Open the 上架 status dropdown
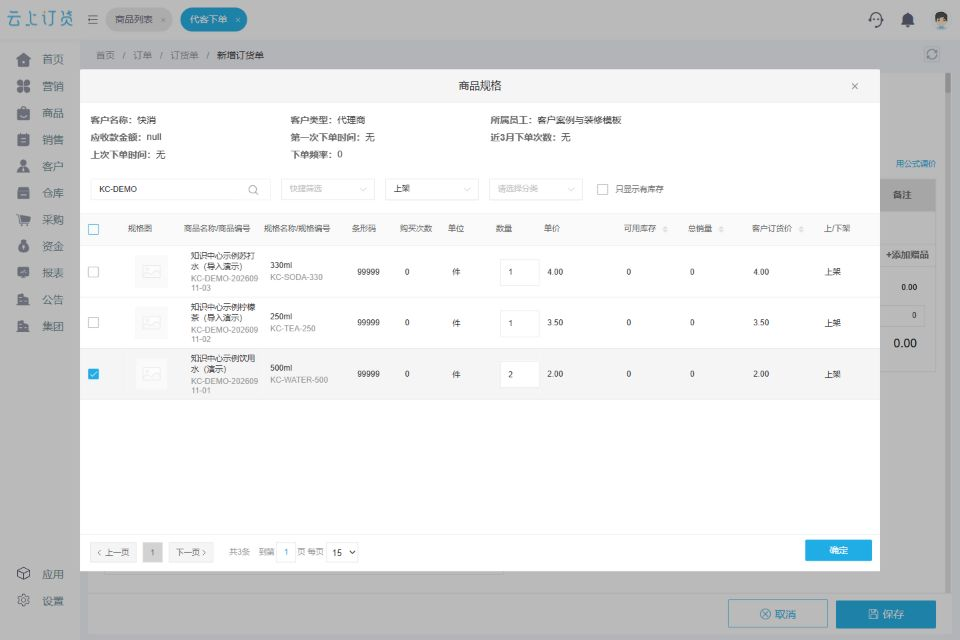This screenshot has height=640, width=960. (432, 189)
